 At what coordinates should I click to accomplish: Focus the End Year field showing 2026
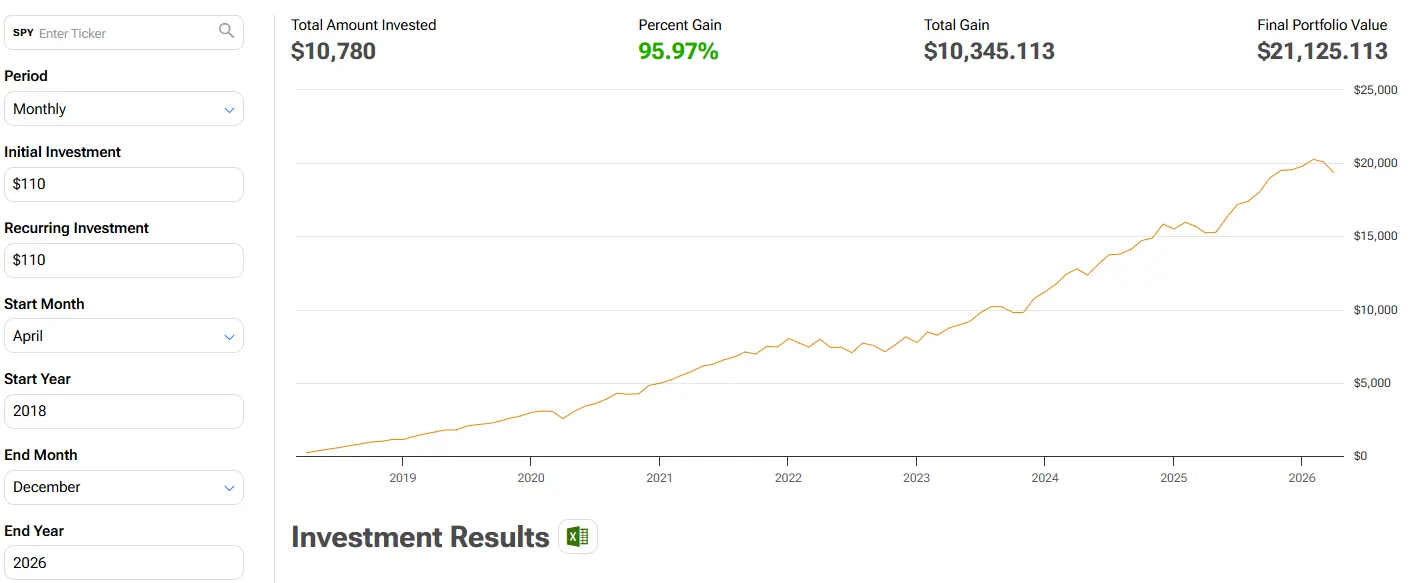(x=124, y=563)
